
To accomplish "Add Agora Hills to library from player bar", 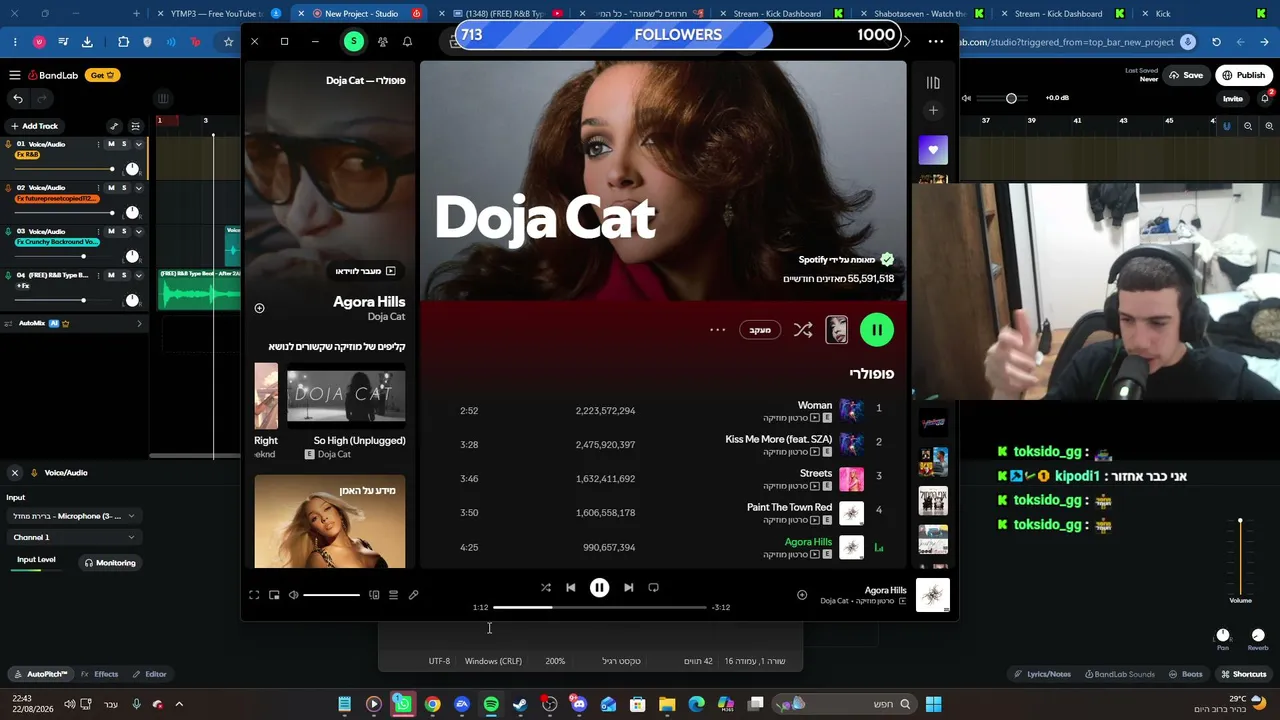I will point(801,595).
